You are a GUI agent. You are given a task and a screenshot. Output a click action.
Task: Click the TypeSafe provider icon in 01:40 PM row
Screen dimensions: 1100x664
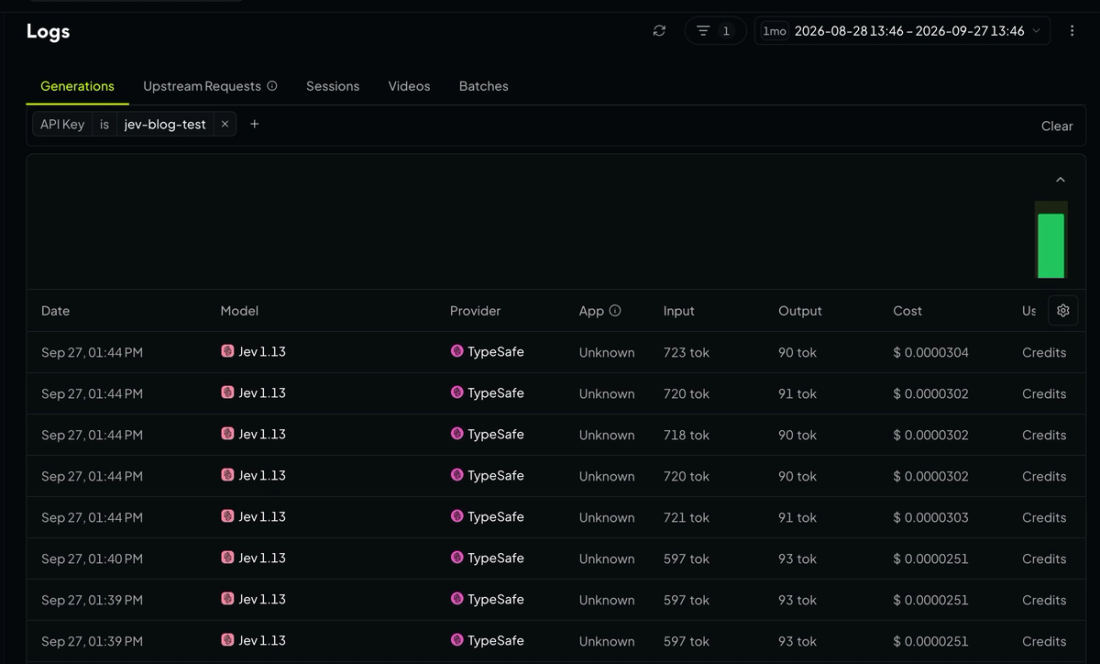tap(457, 557)
